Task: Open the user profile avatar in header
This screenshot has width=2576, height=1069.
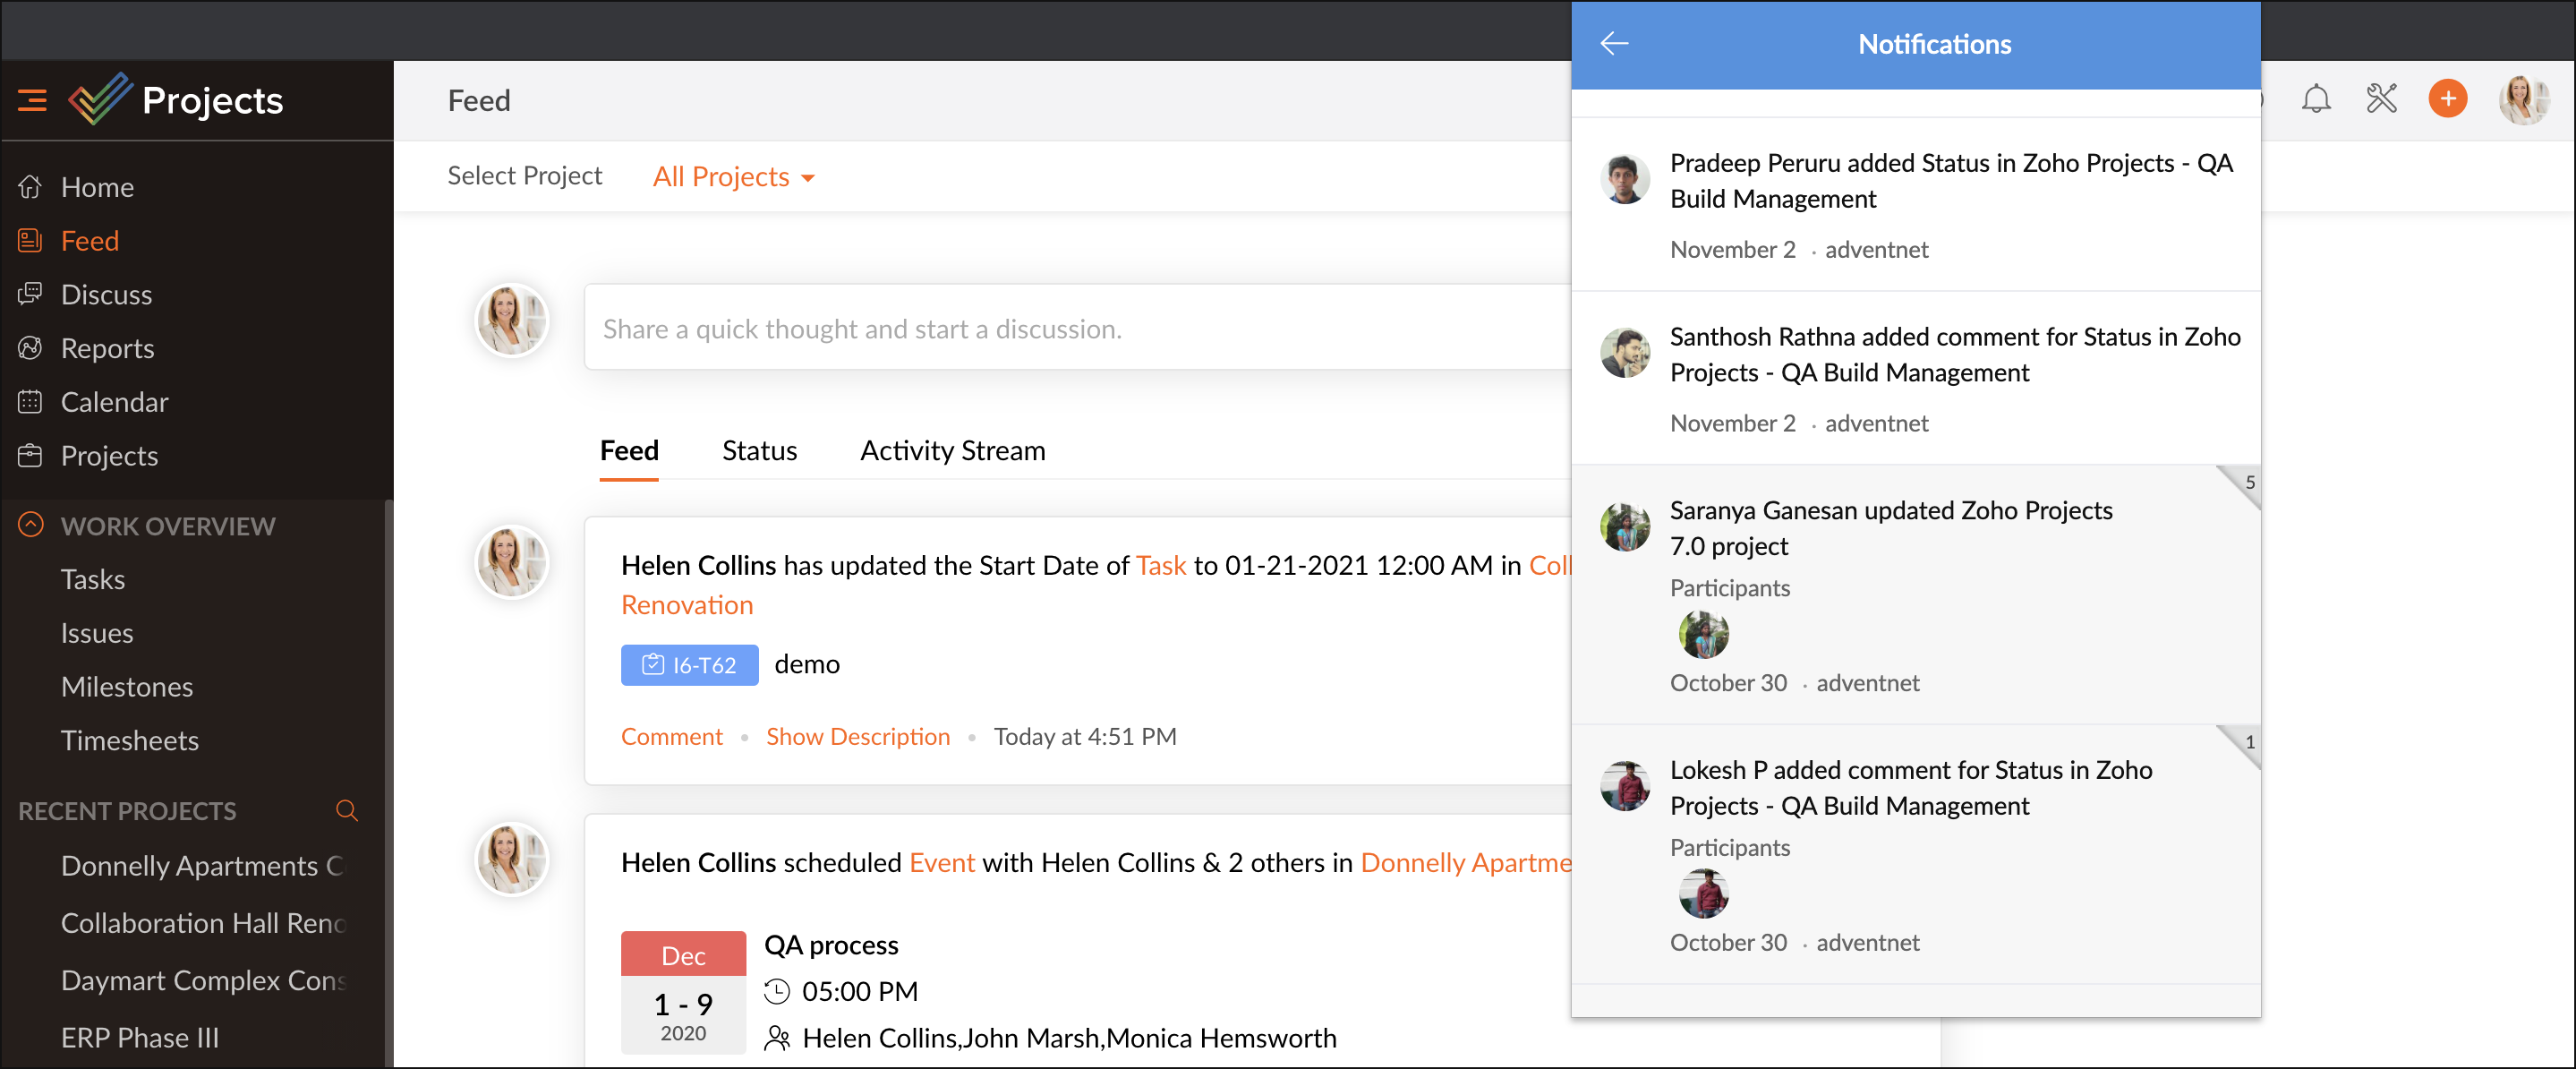Action: coord(2522,99)
